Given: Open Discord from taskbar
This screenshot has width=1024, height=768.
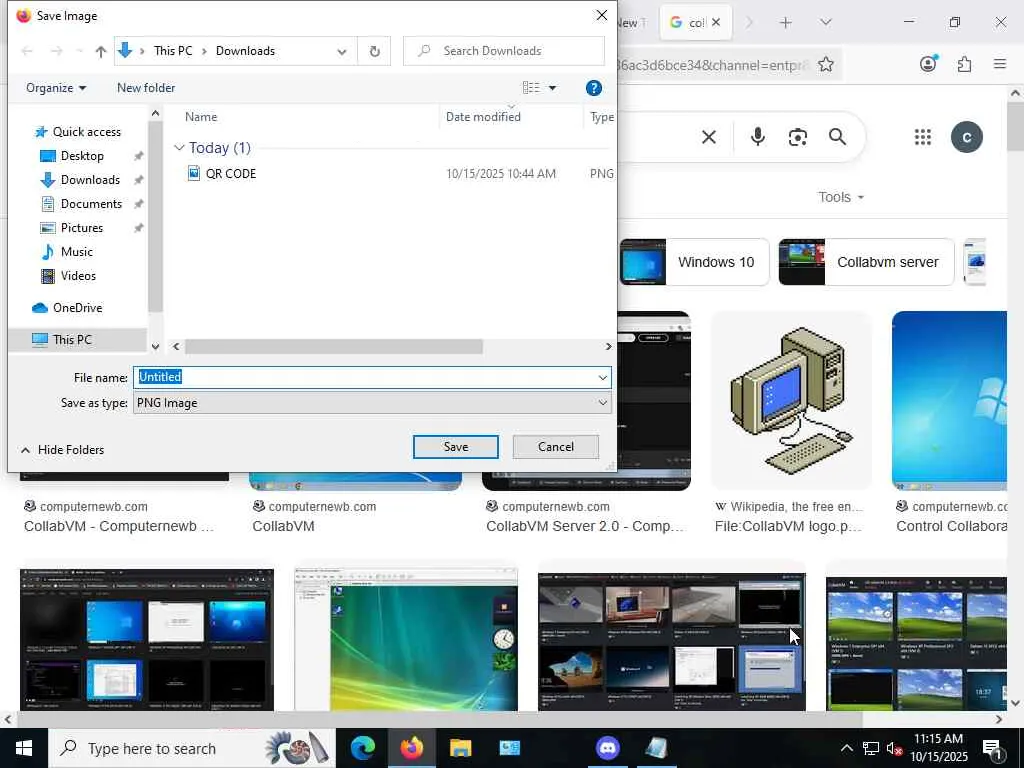Looking at the screenshot, I should (x=607, y=748).
